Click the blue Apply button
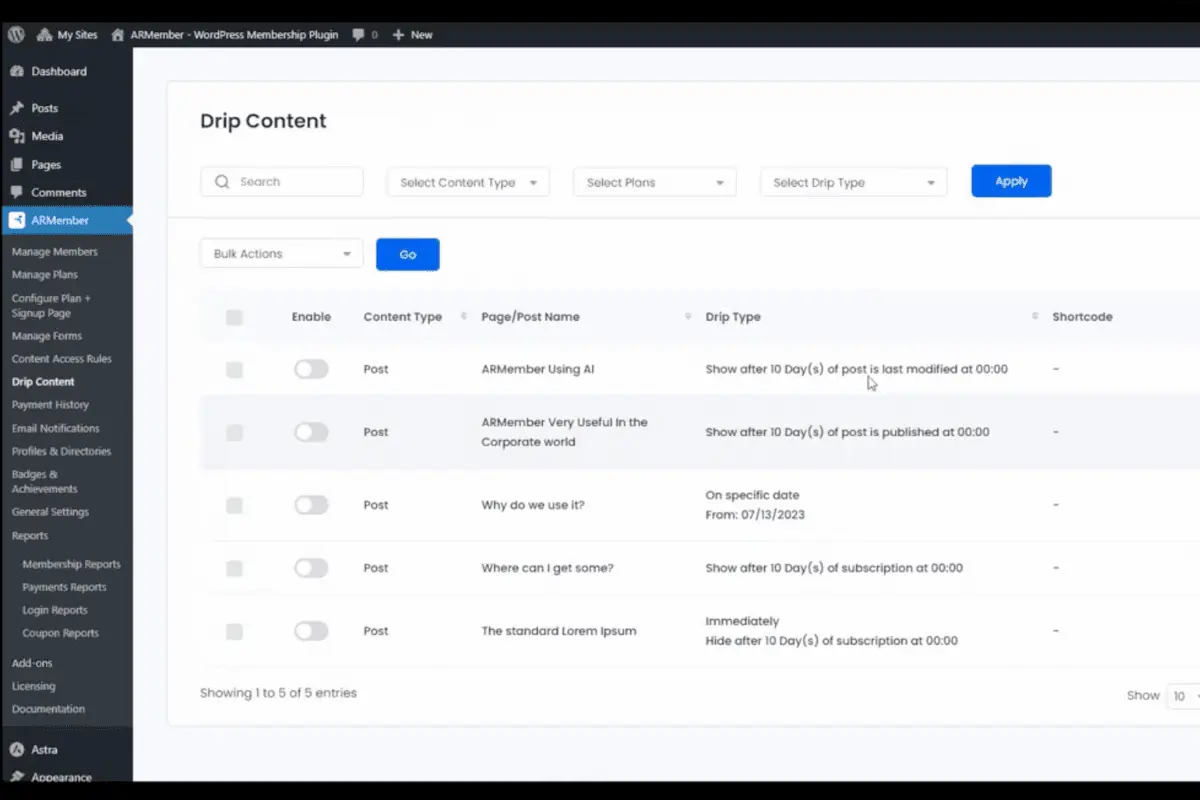 (x=1011, y=181)
